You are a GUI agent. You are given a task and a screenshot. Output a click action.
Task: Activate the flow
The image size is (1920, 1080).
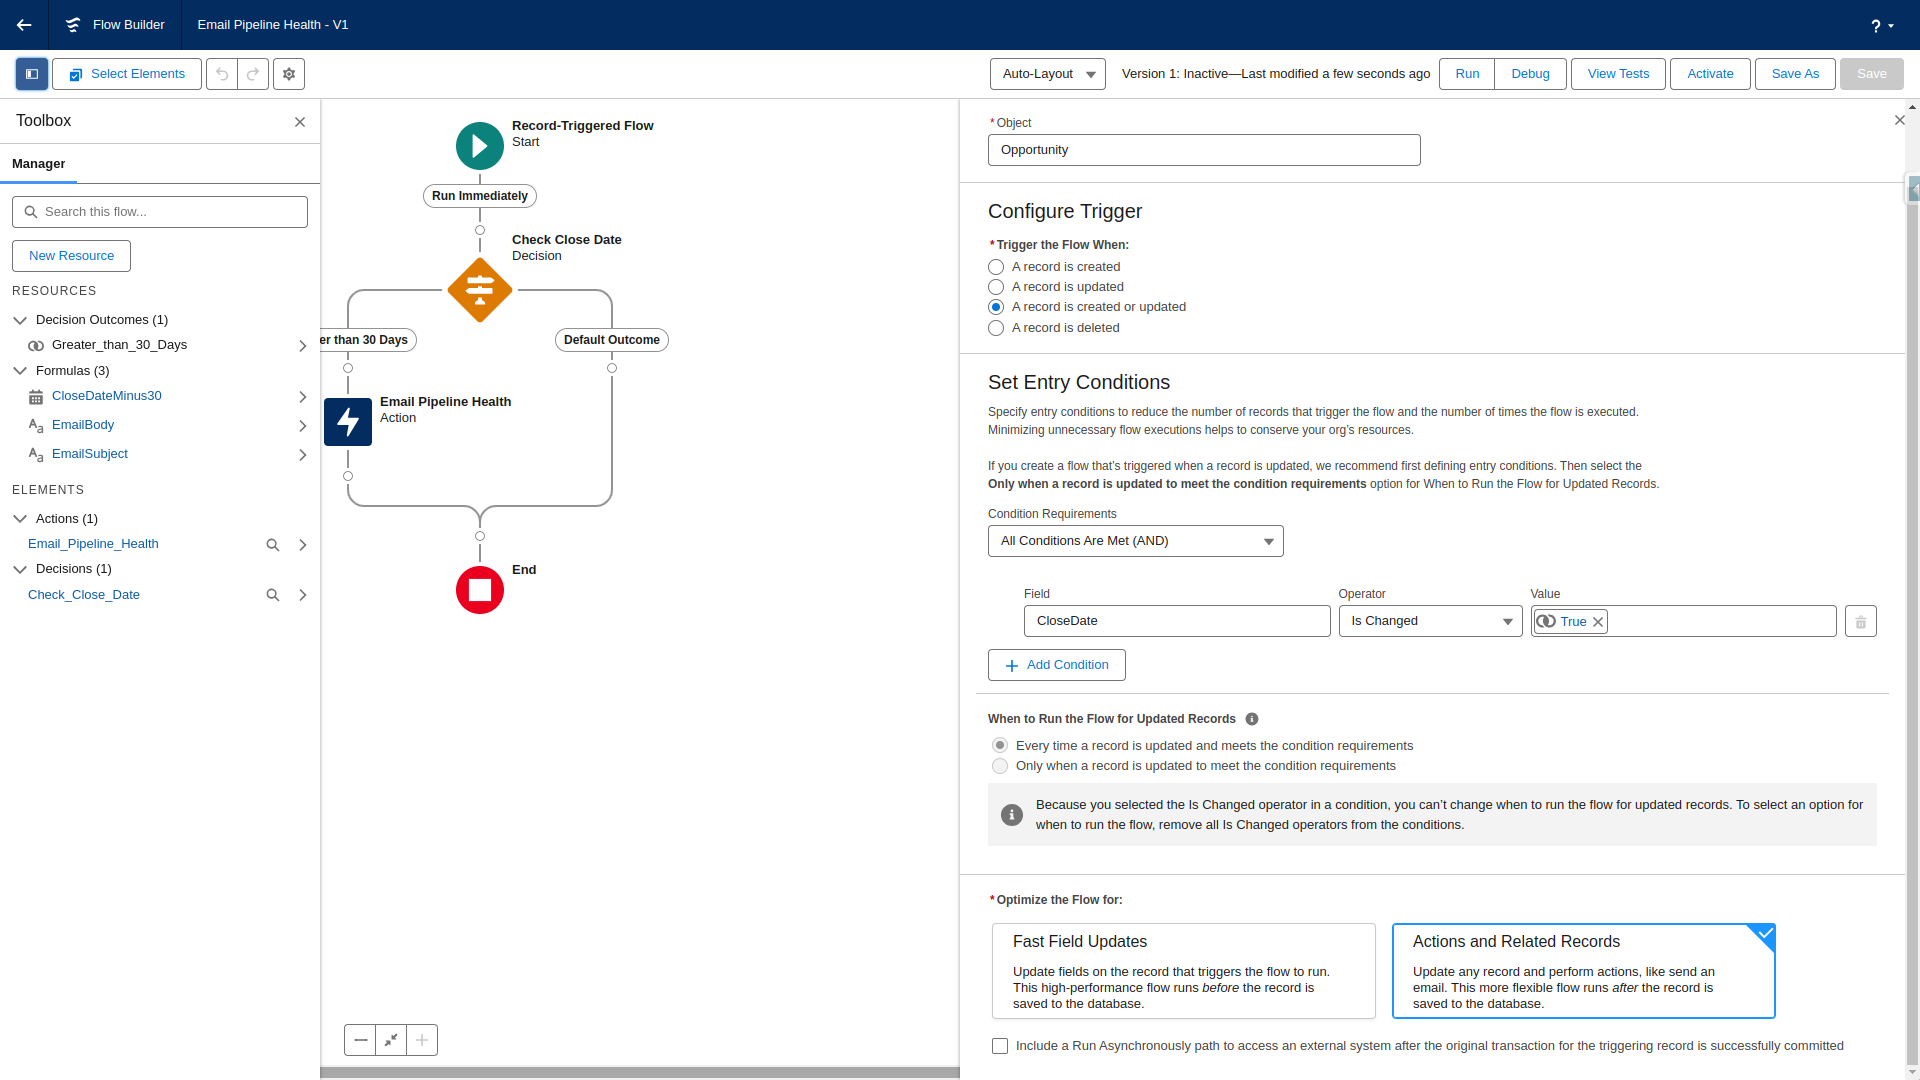[1709, 73]
